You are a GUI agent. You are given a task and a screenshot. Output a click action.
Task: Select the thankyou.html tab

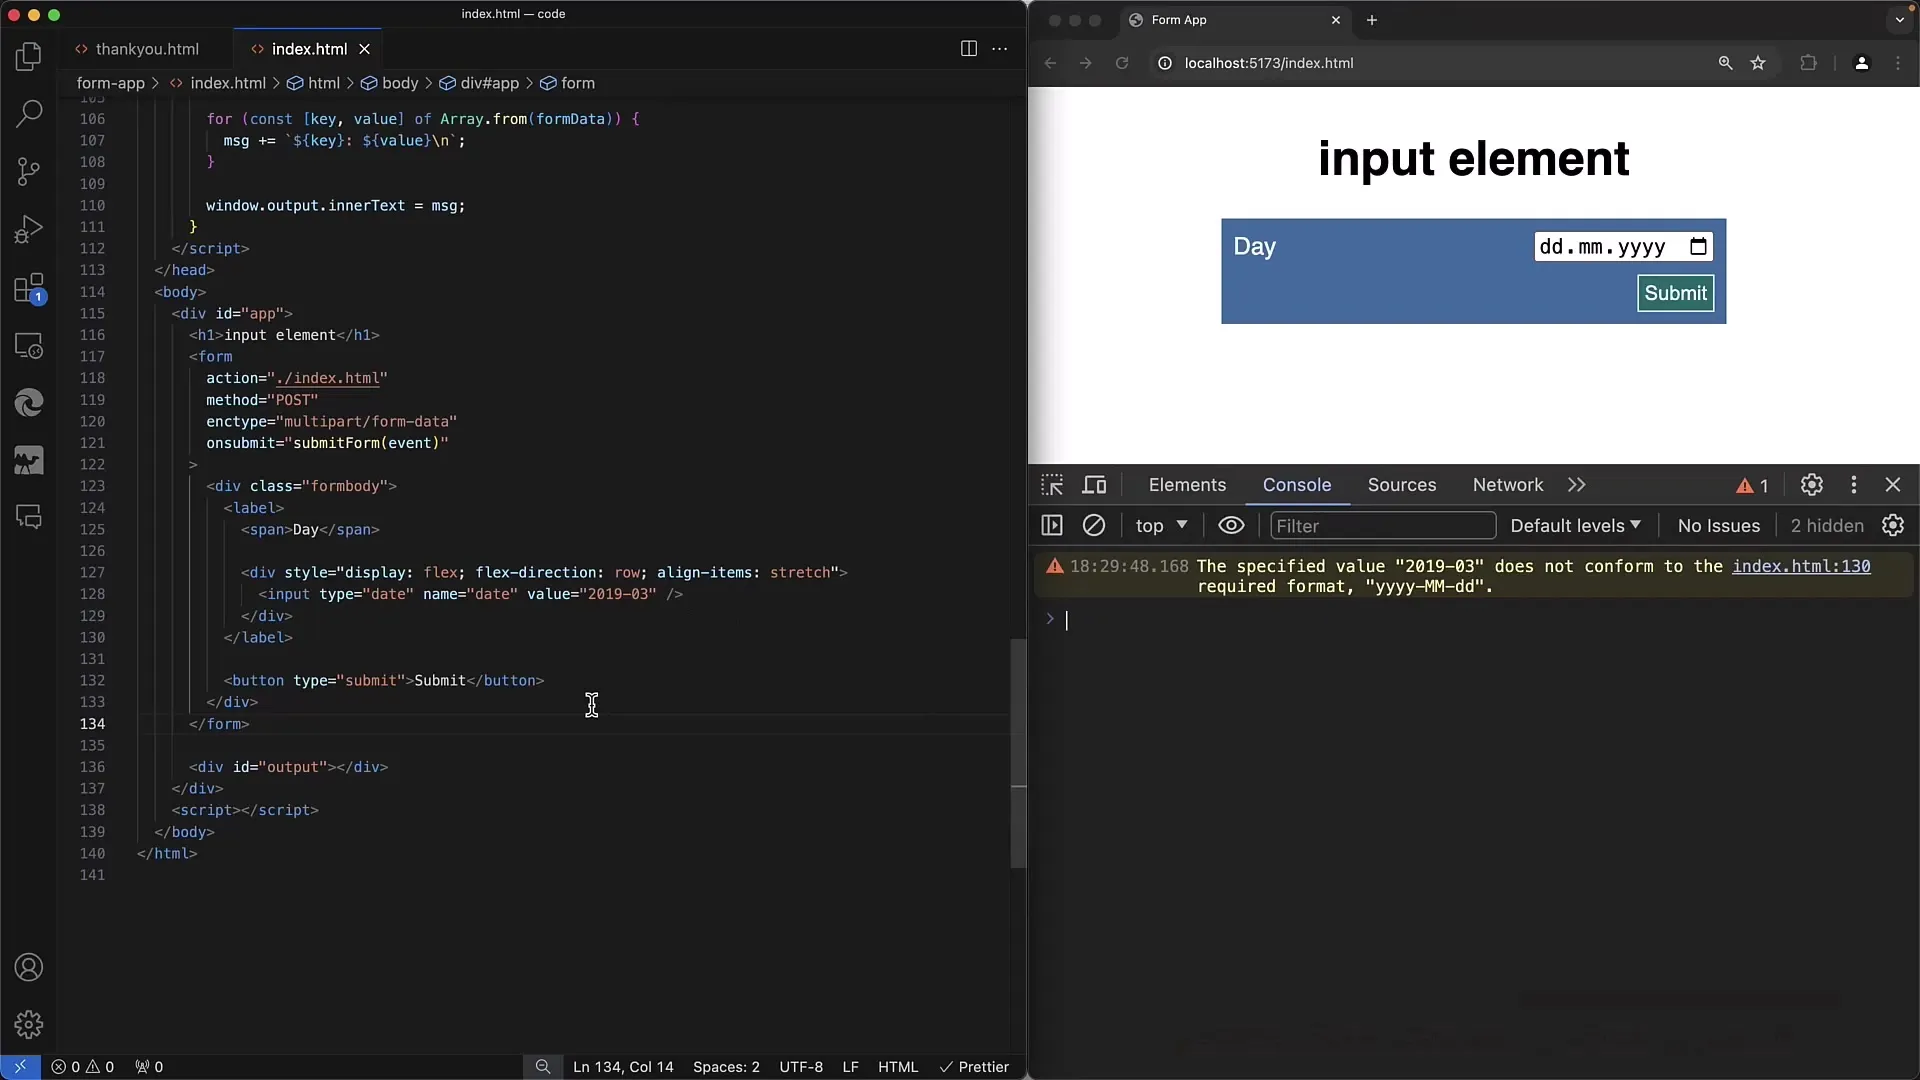tap(146, 49)
